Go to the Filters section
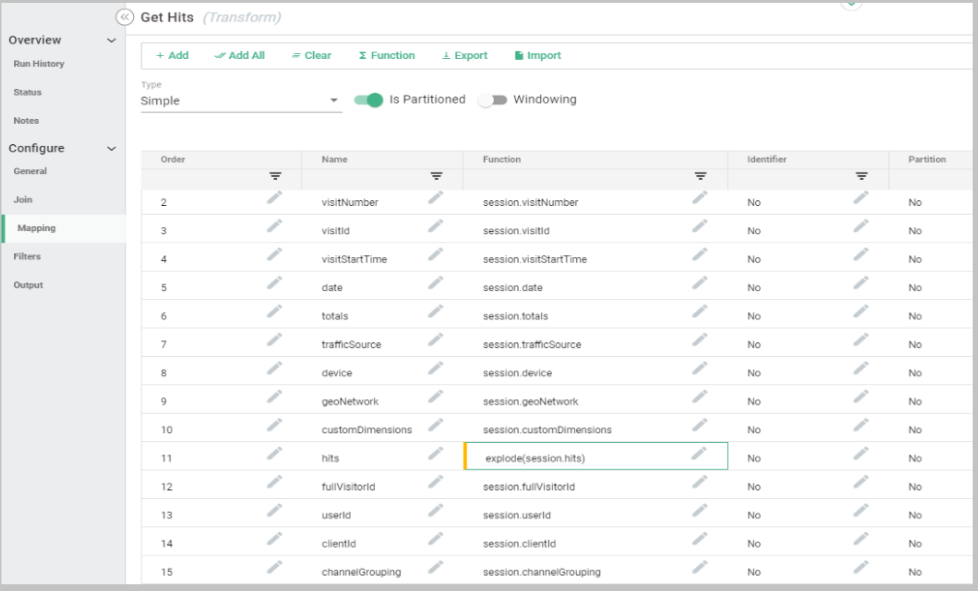The width and height of the screenshot is (978, 591). tap(28, 257)
